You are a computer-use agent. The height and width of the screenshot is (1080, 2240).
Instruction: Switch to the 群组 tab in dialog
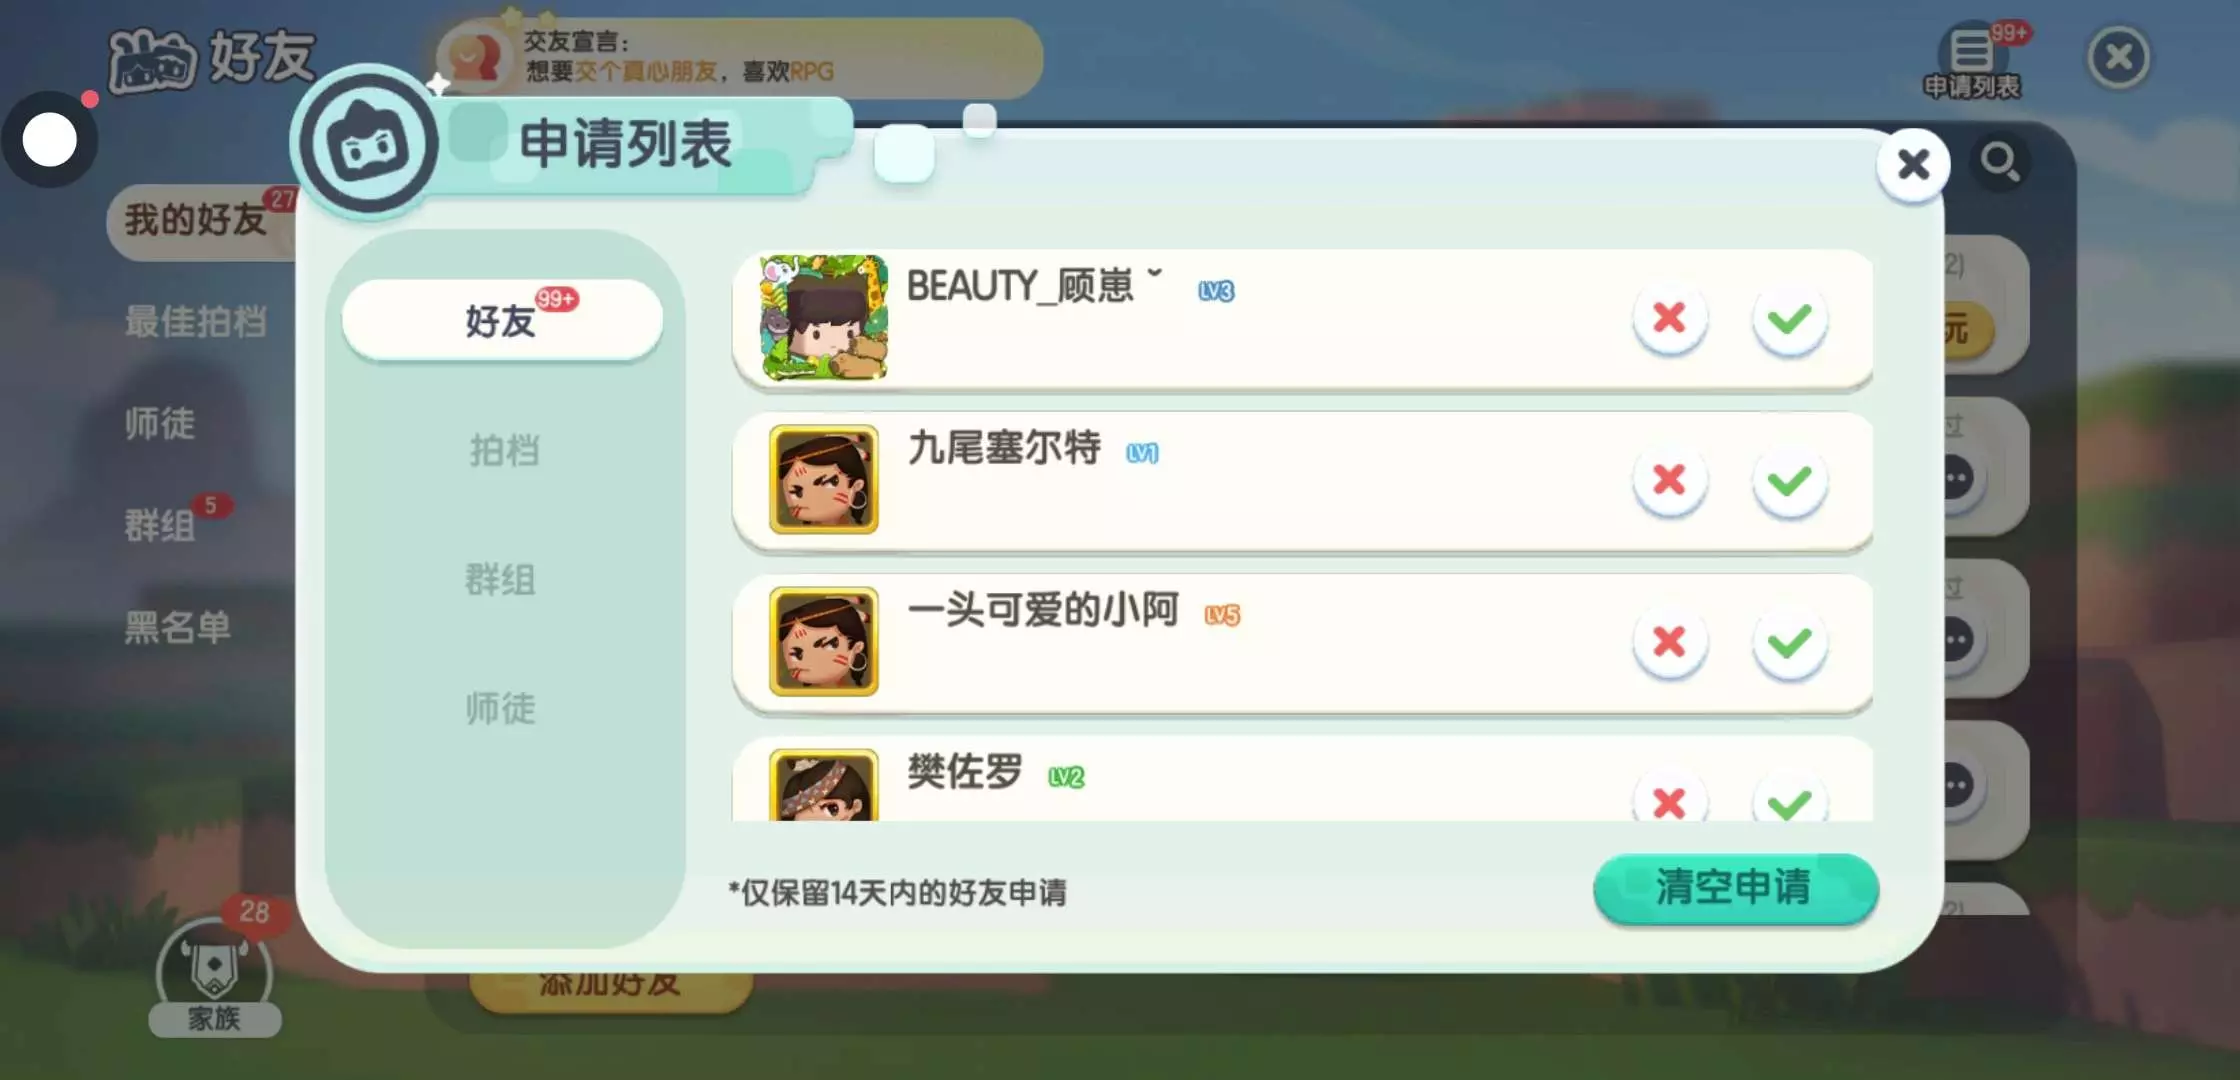click(x=500, y=579)
